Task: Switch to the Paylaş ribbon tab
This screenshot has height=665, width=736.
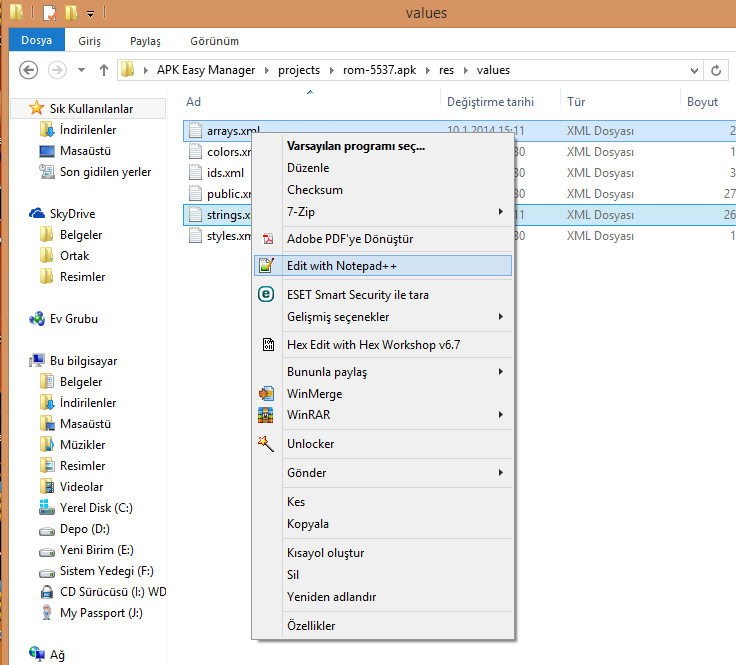Action: pos(145,41)
